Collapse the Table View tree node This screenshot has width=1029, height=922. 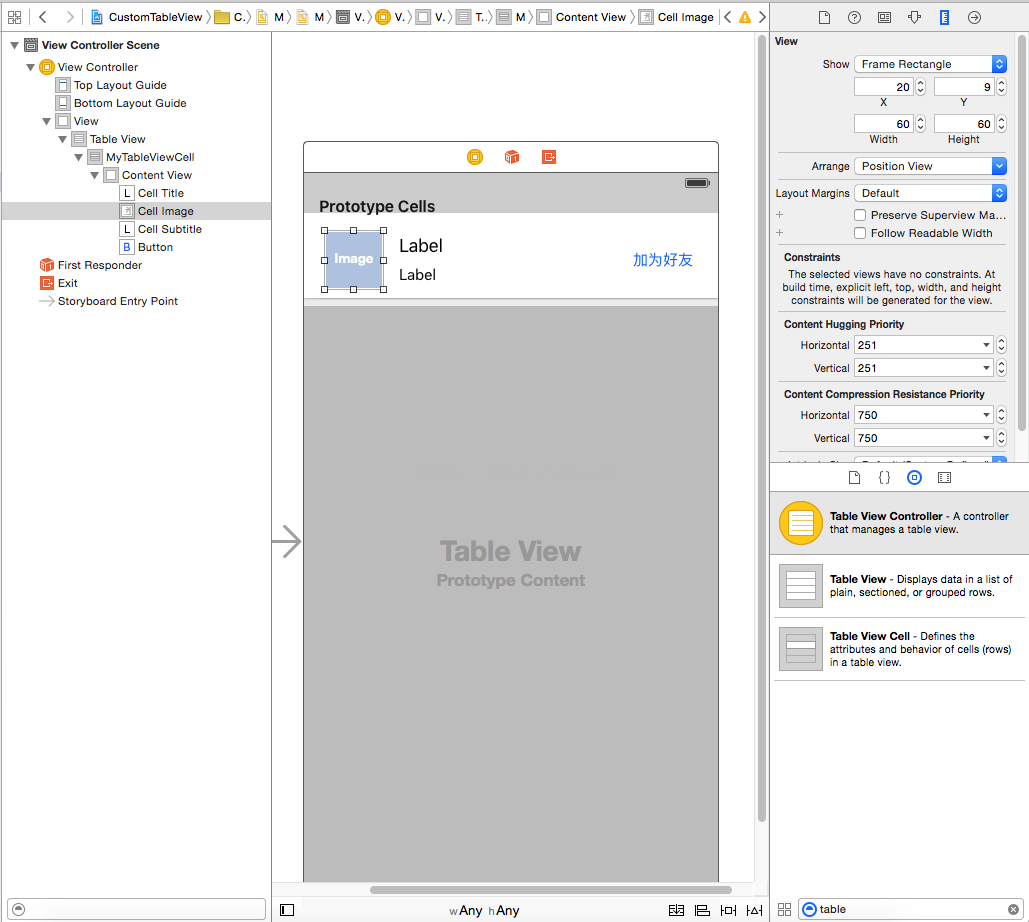(62, 139)
